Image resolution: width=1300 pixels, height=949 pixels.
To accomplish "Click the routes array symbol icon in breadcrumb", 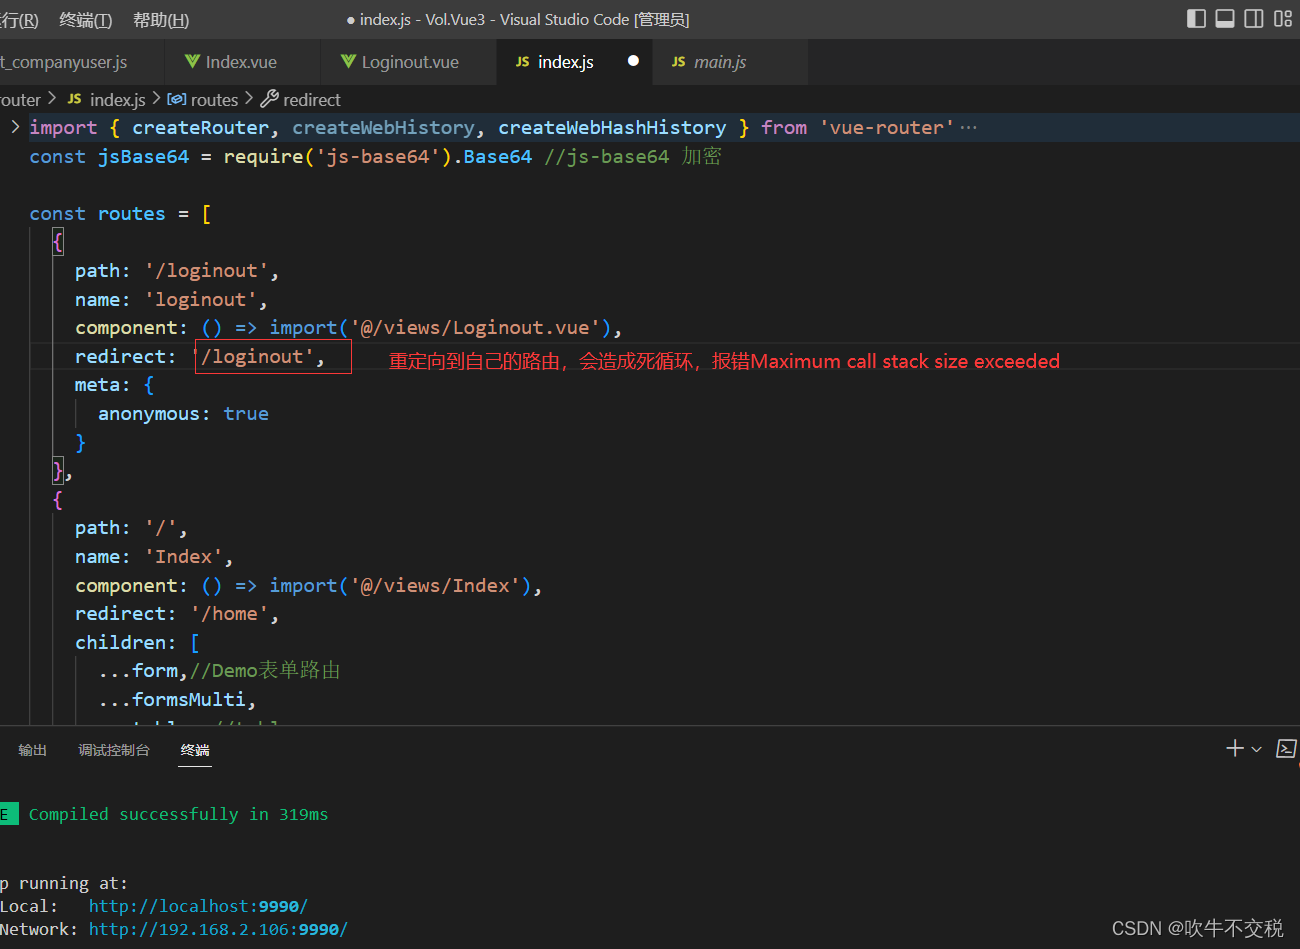I will 177,99.
